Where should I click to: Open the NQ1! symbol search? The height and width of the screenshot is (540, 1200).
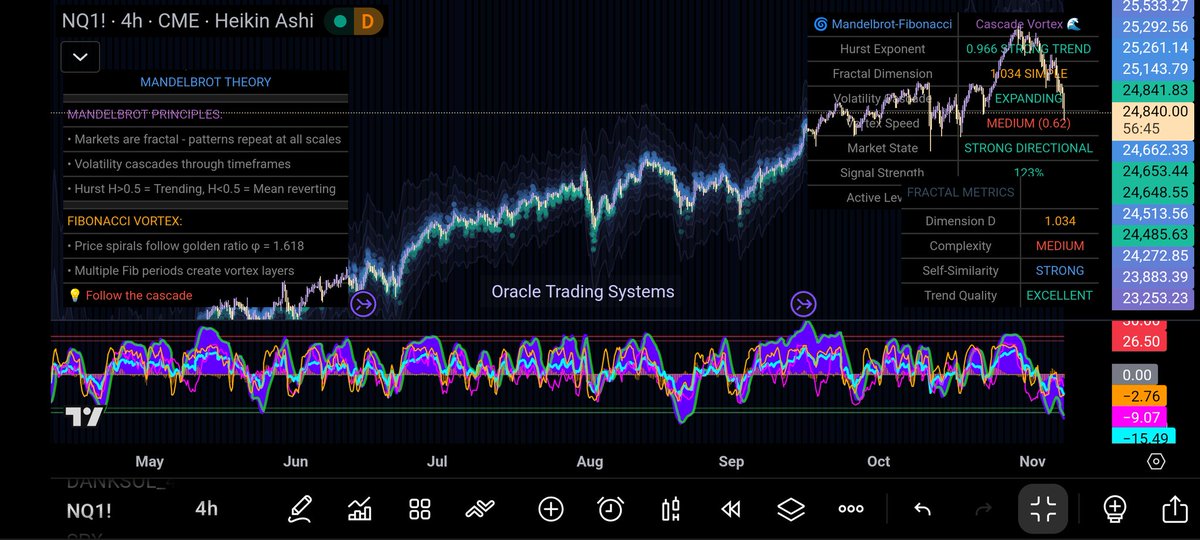(89, 509)
